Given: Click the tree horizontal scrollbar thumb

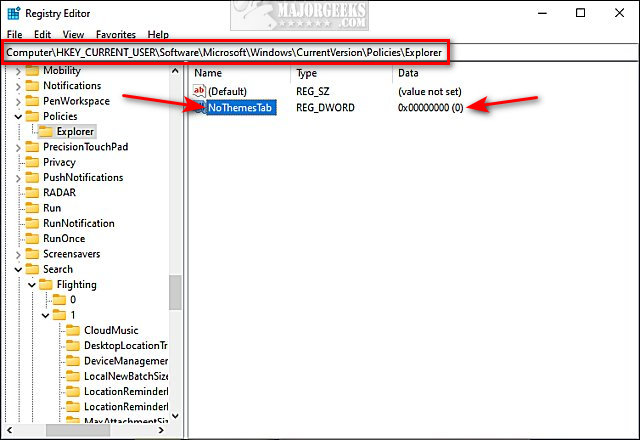Looking at the screenshot, I should tap(78, 430).
